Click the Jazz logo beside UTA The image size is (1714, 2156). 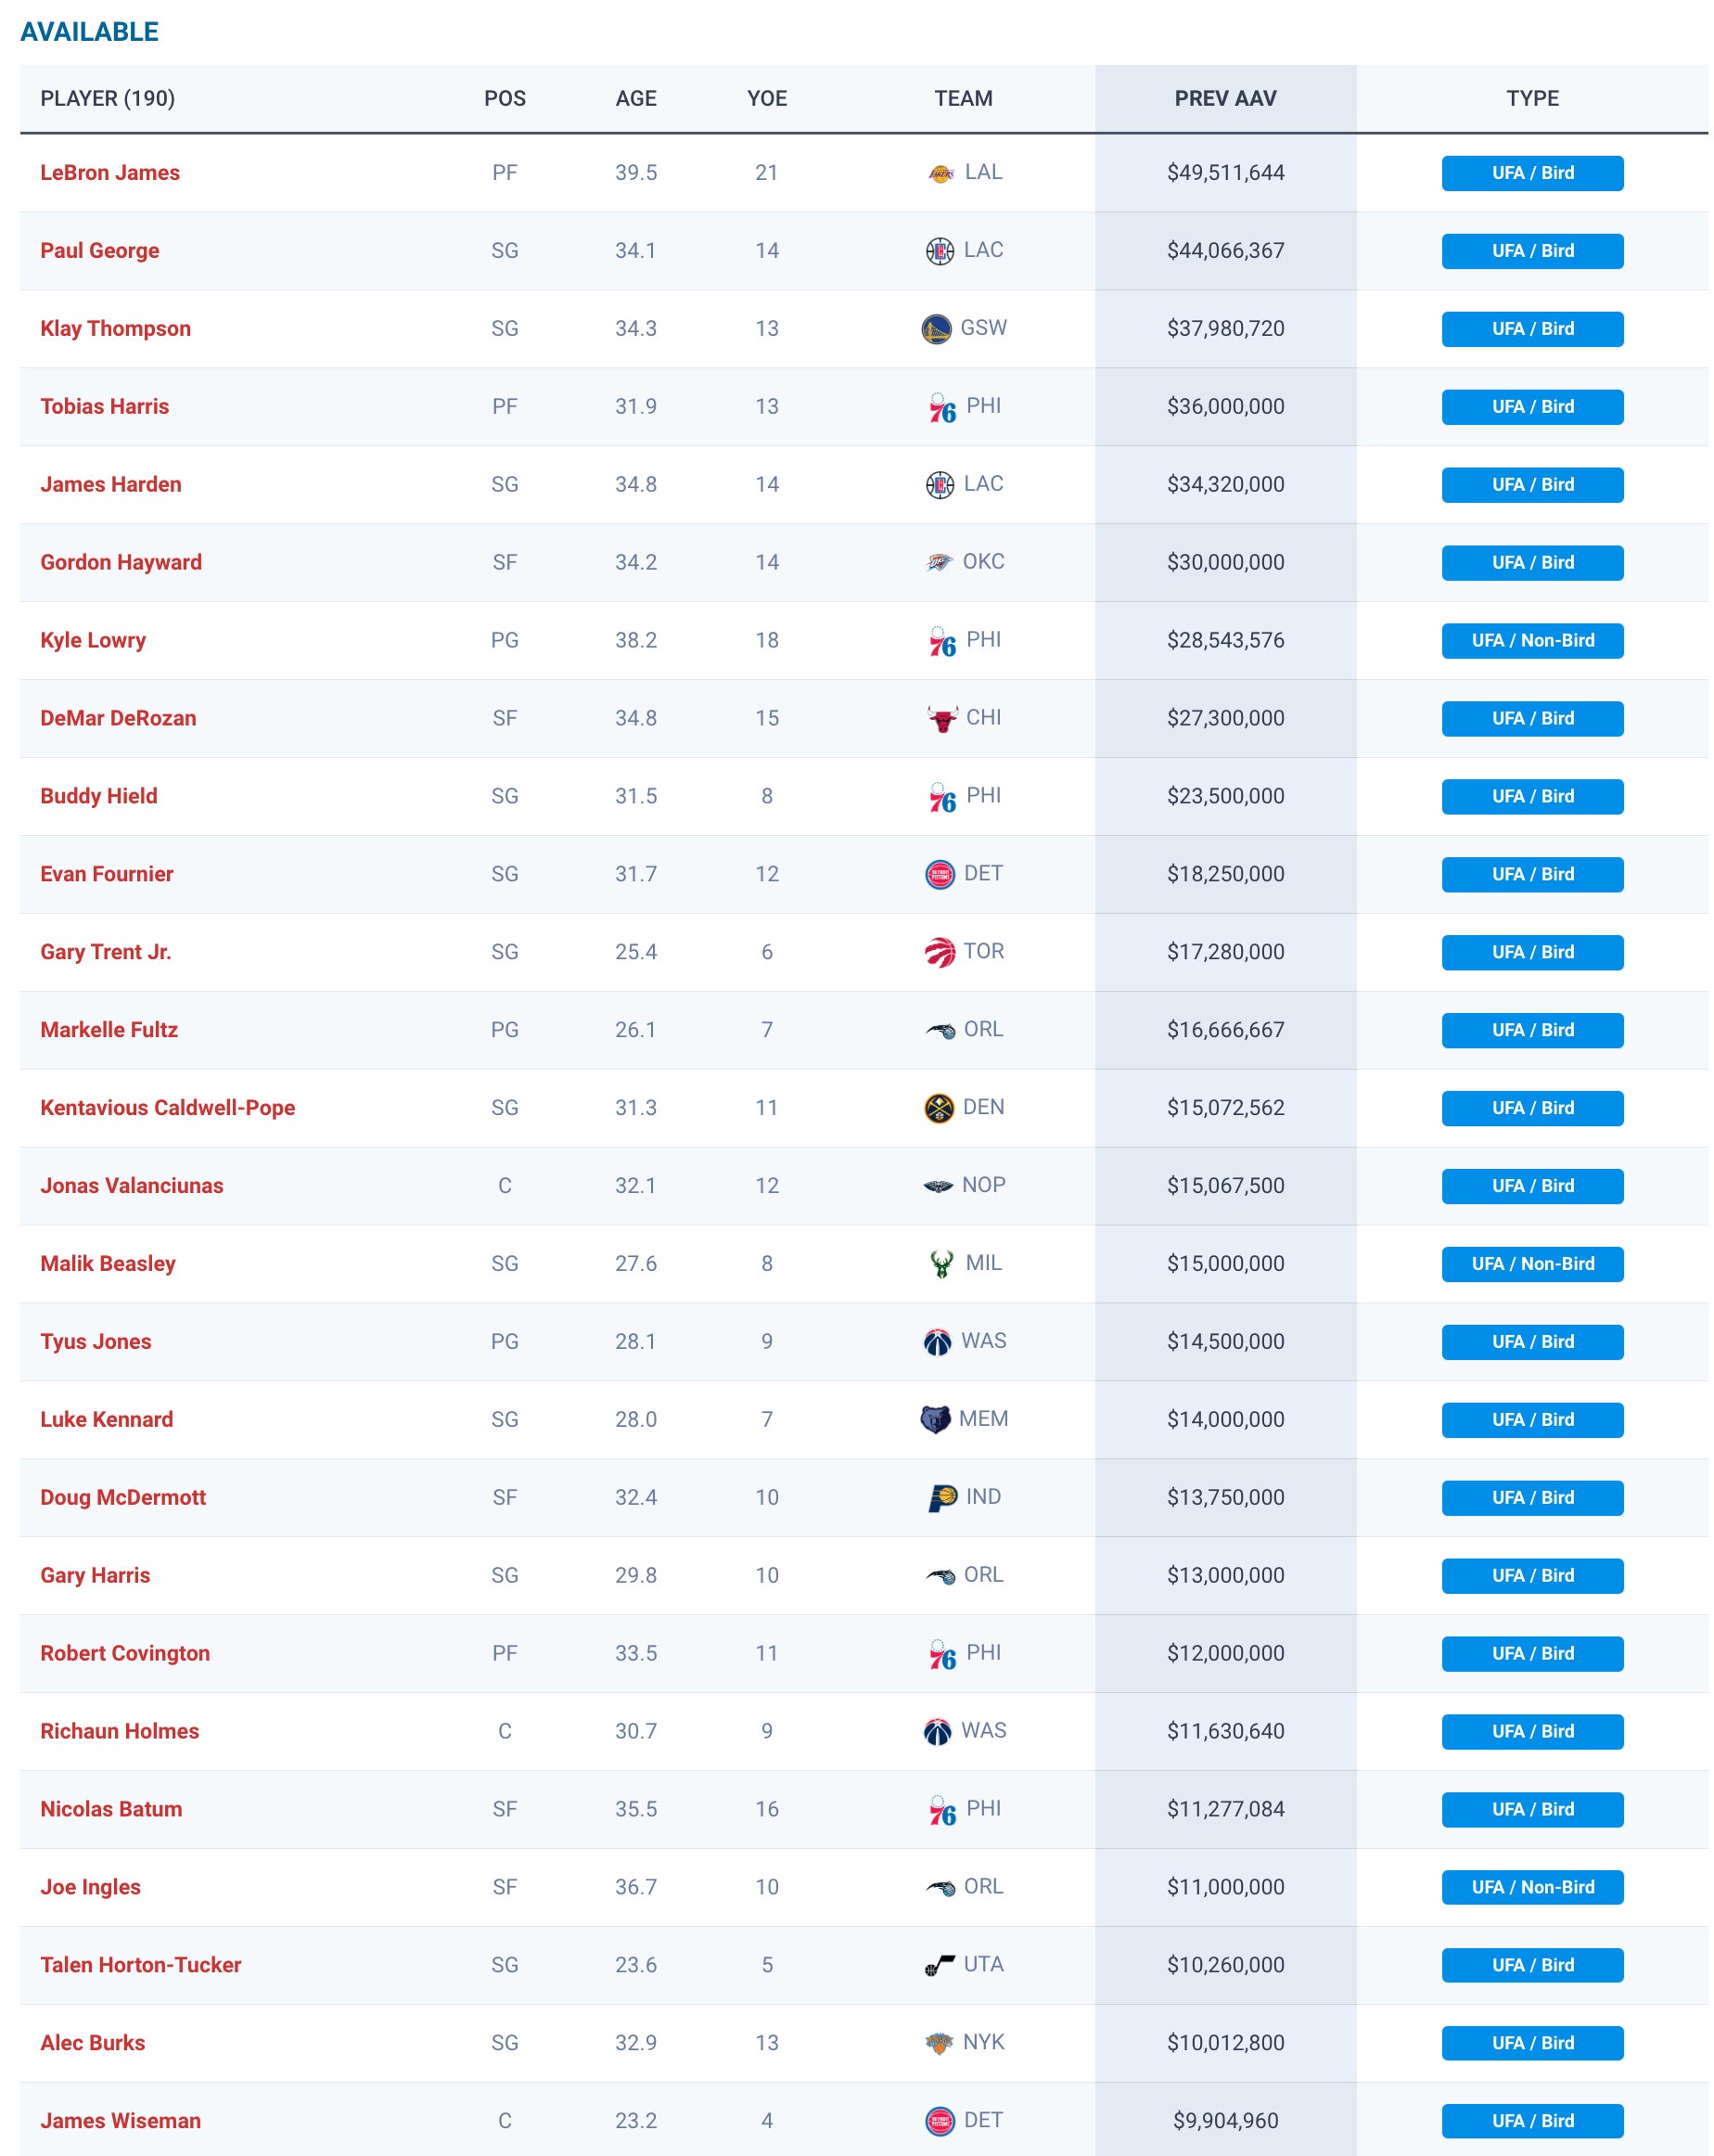(940, 1965)
